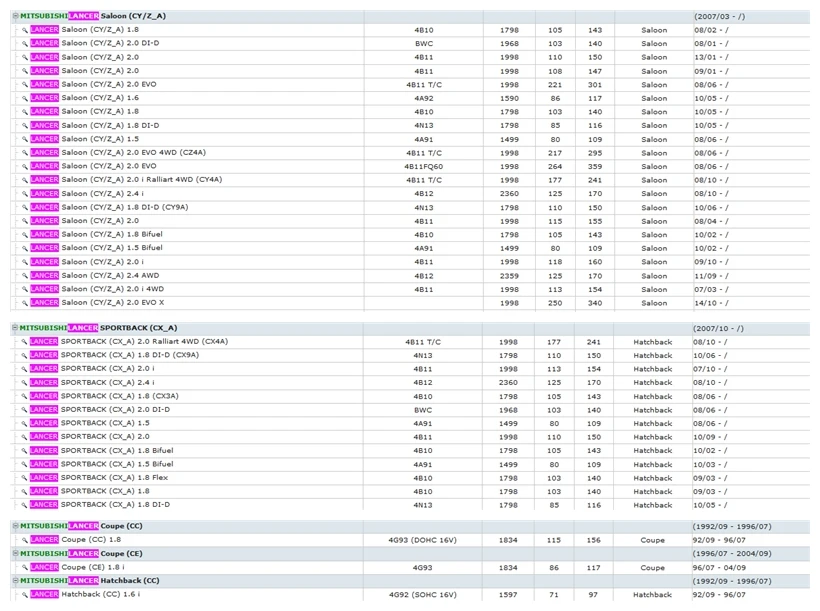The height and width of the screenshot is (611, 820).
Task: Open LANCER Hatchback (CC) 1.6 i link
Action: tap(85, 595)
